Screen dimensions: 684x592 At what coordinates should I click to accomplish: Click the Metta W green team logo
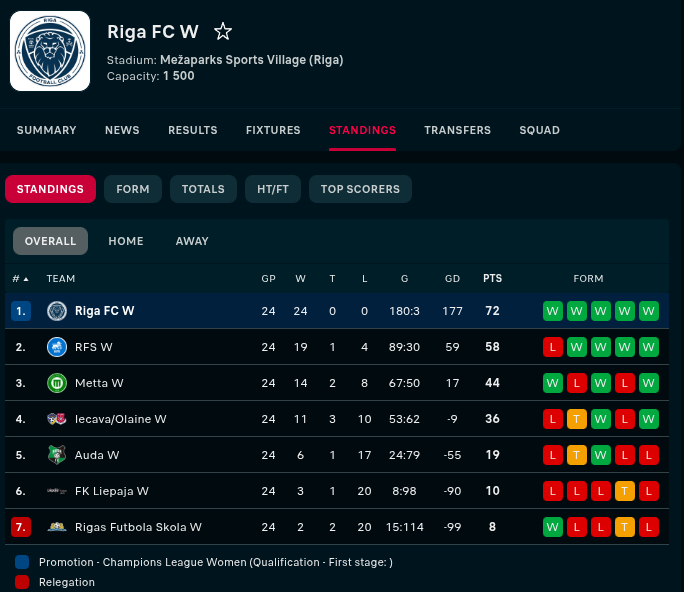(57, 383)
